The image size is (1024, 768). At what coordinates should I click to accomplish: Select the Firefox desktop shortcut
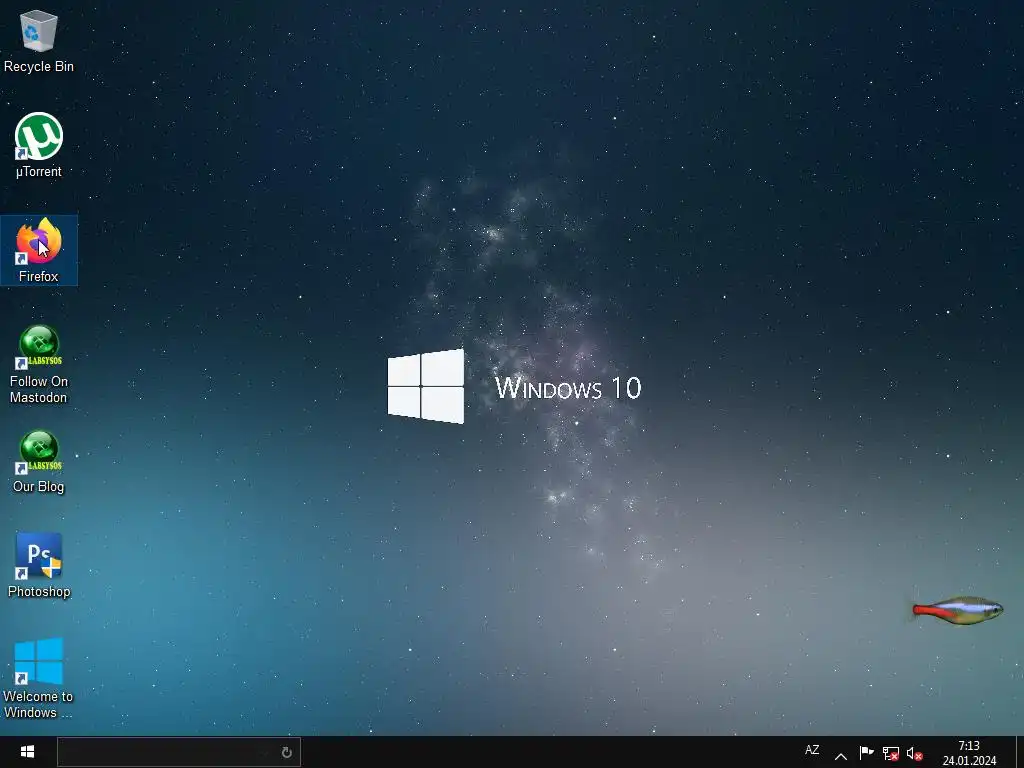tap(39, 250)
